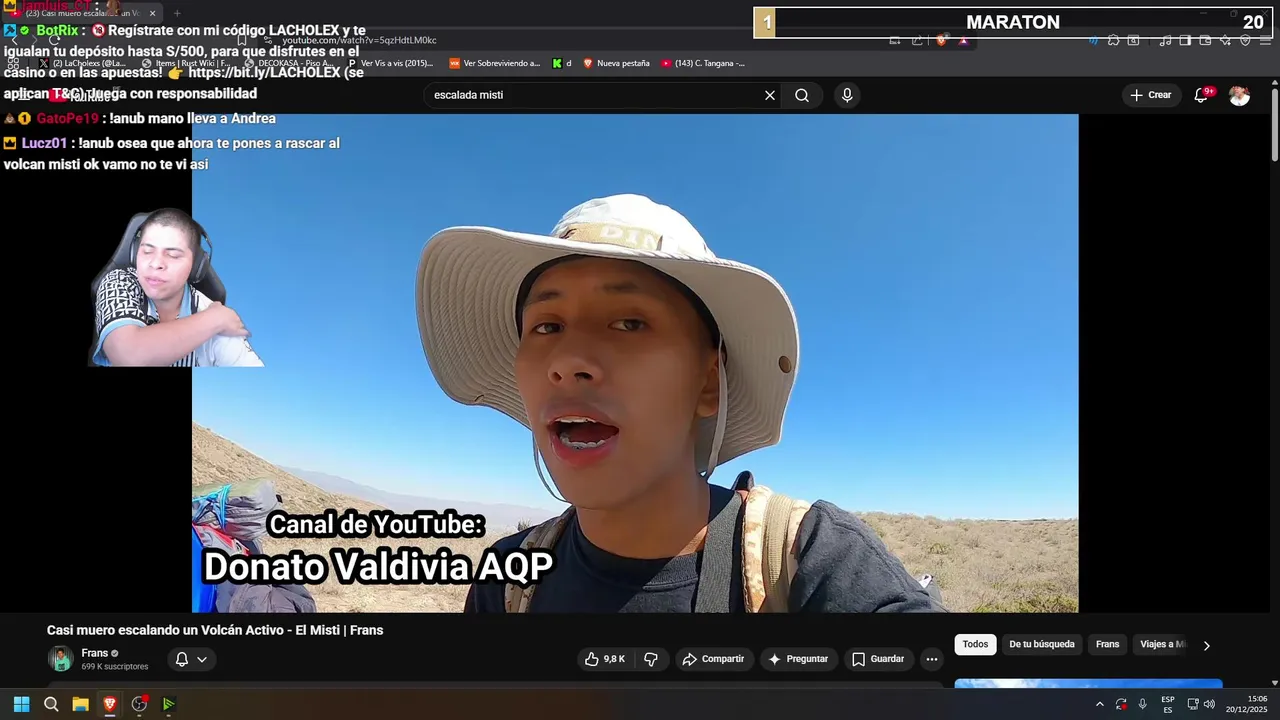Clear the 'escalada misti' search text

point(770,95)
